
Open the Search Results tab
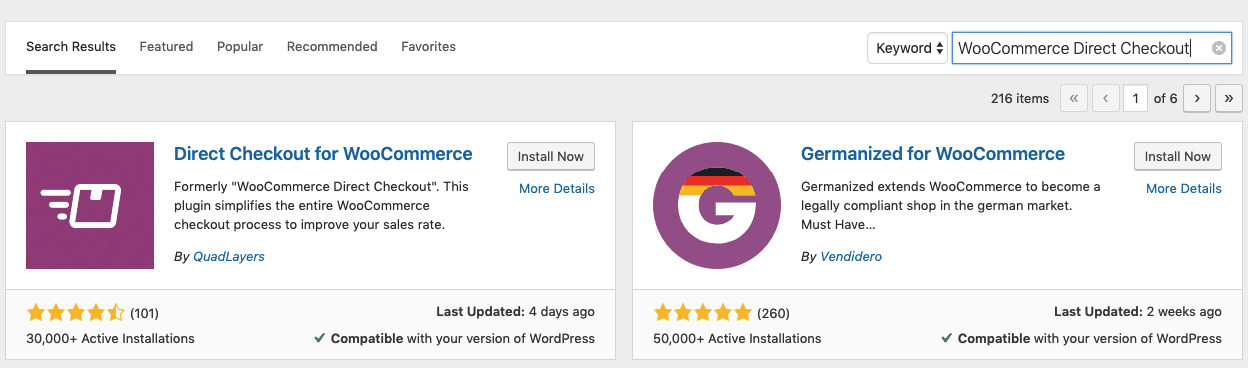pos(71,47)
